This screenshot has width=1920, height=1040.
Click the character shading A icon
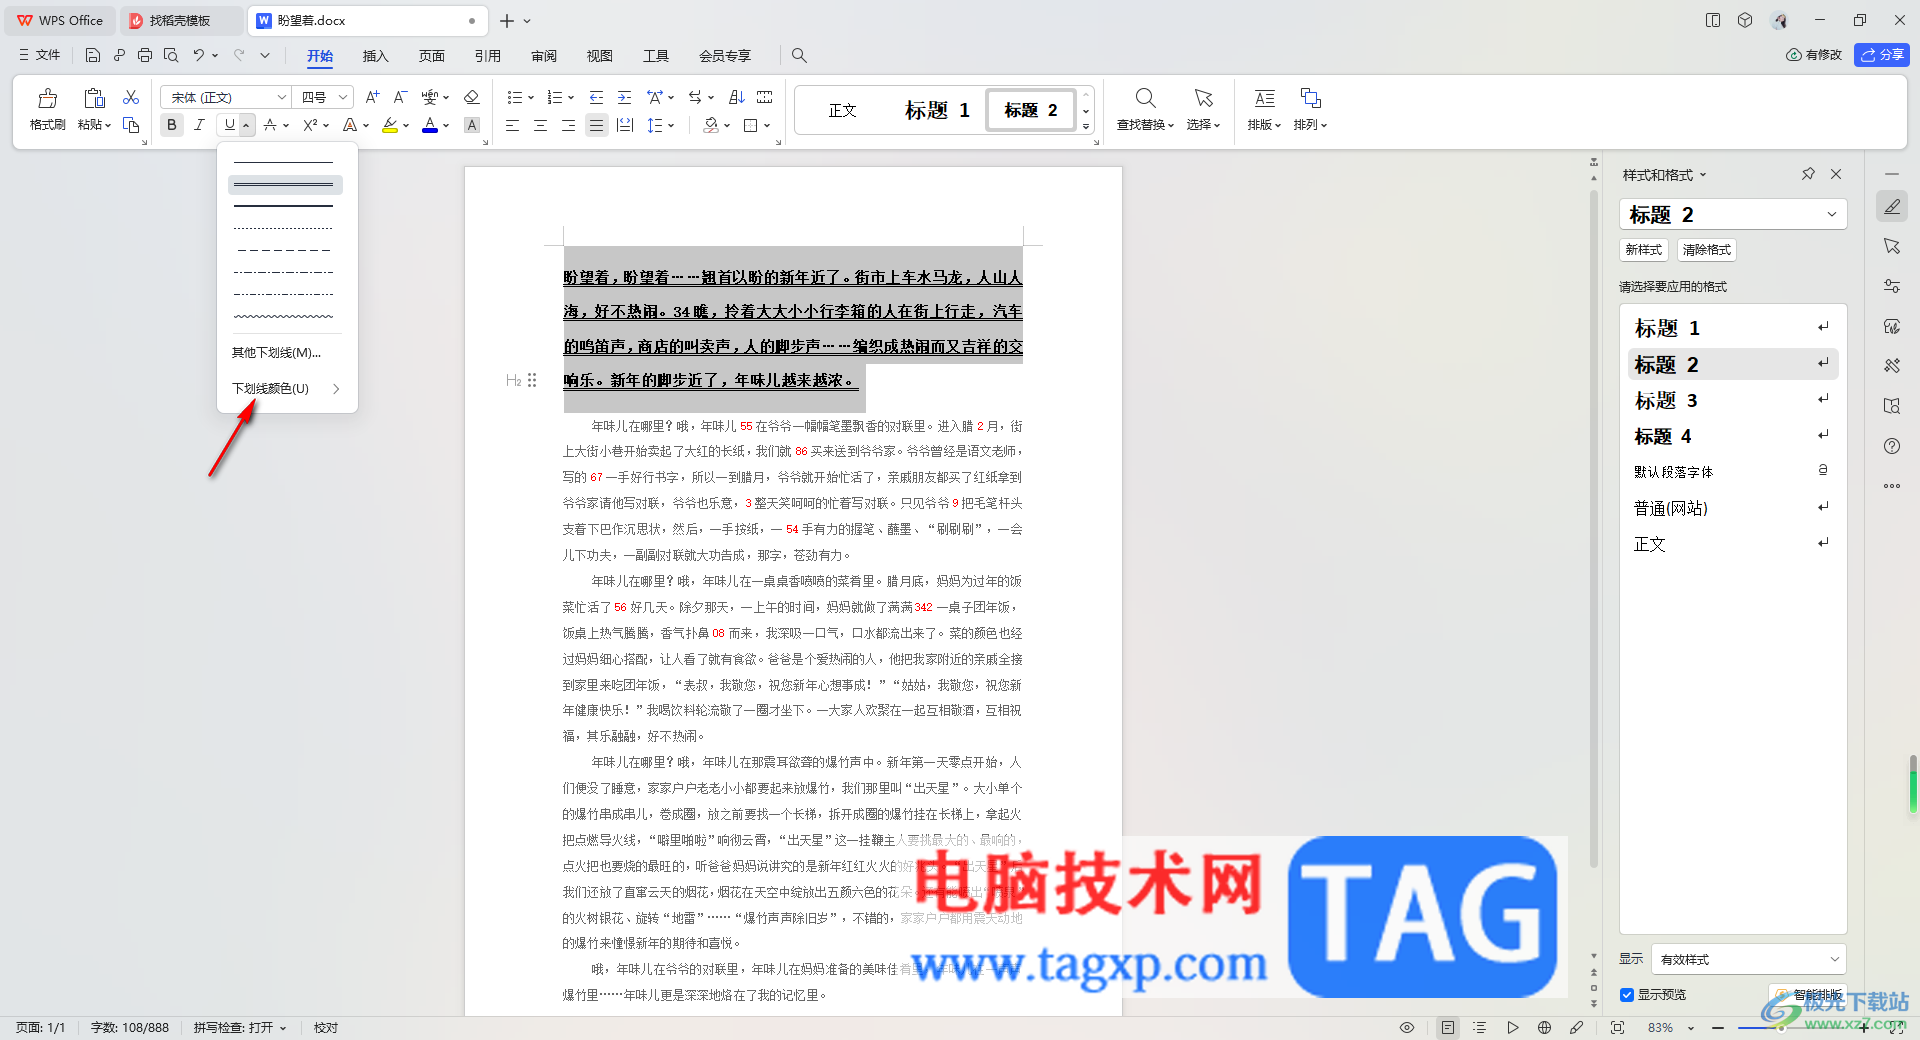tap(472, 125)
